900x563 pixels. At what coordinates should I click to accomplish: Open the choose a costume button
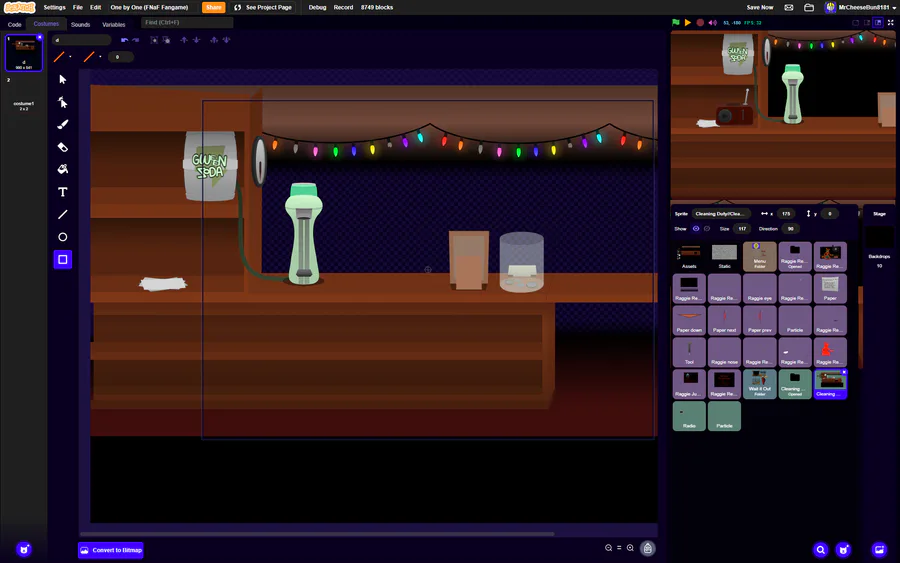(24, 549)
